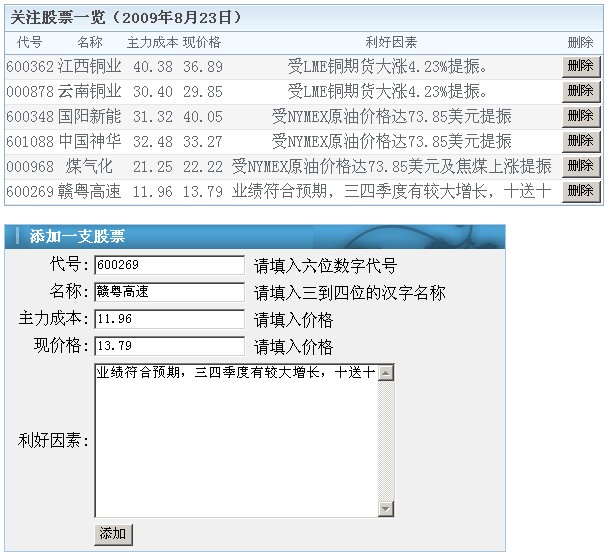The image size is (609, 557).
Task: Click the cost value 30.40
Action: (153, 92)
